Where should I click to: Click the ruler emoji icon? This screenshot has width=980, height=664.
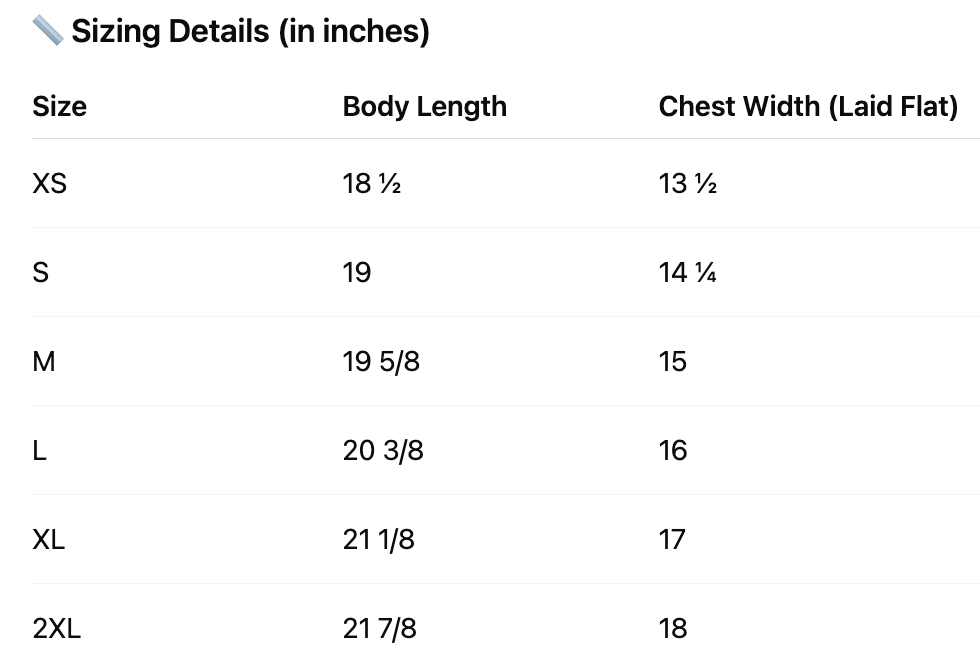click(x=47, y=31)
